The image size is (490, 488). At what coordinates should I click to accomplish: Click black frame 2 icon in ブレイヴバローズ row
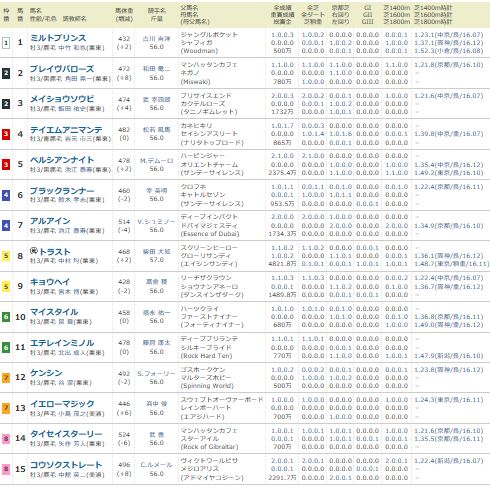(x=6, y=73)
